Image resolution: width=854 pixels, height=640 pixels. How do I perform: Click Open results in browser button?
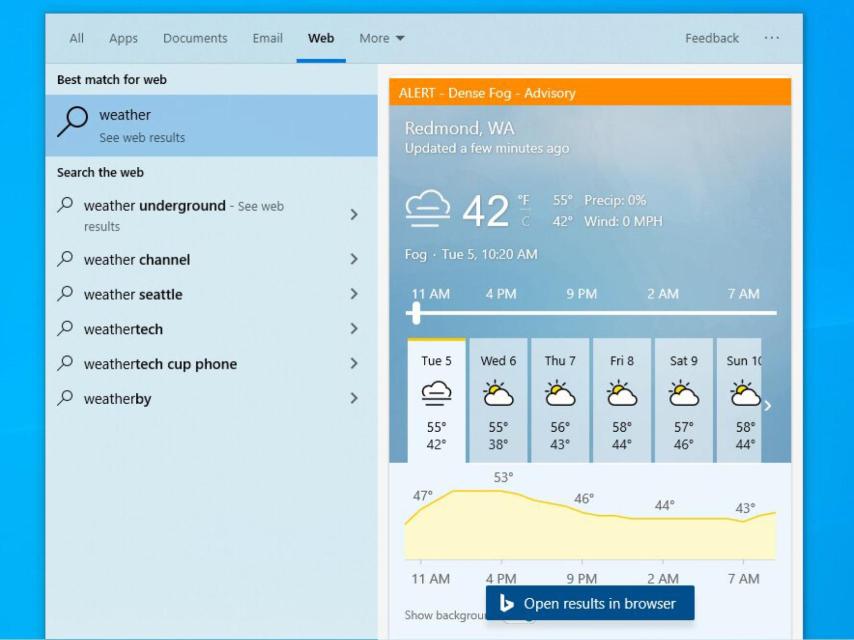(590, 603)
